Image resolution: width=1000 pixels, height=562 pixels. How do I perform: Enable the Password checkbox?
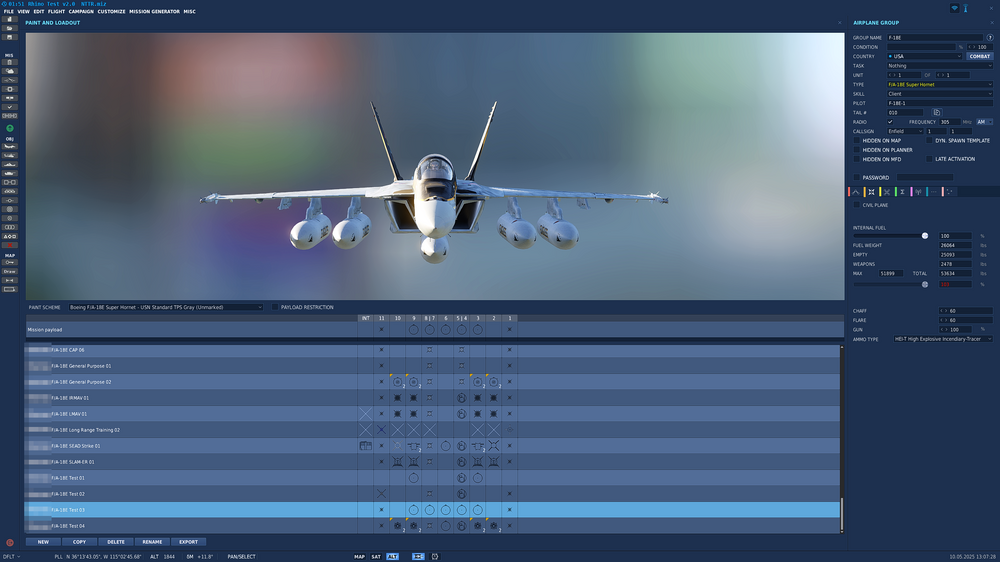pos(857,177)
